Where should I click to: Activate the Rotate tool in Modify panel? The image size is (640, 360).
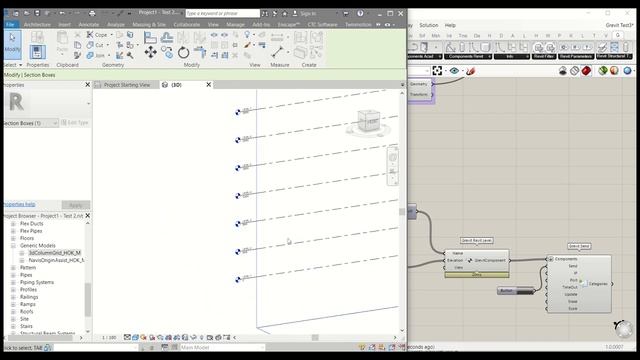pos(183,52)
